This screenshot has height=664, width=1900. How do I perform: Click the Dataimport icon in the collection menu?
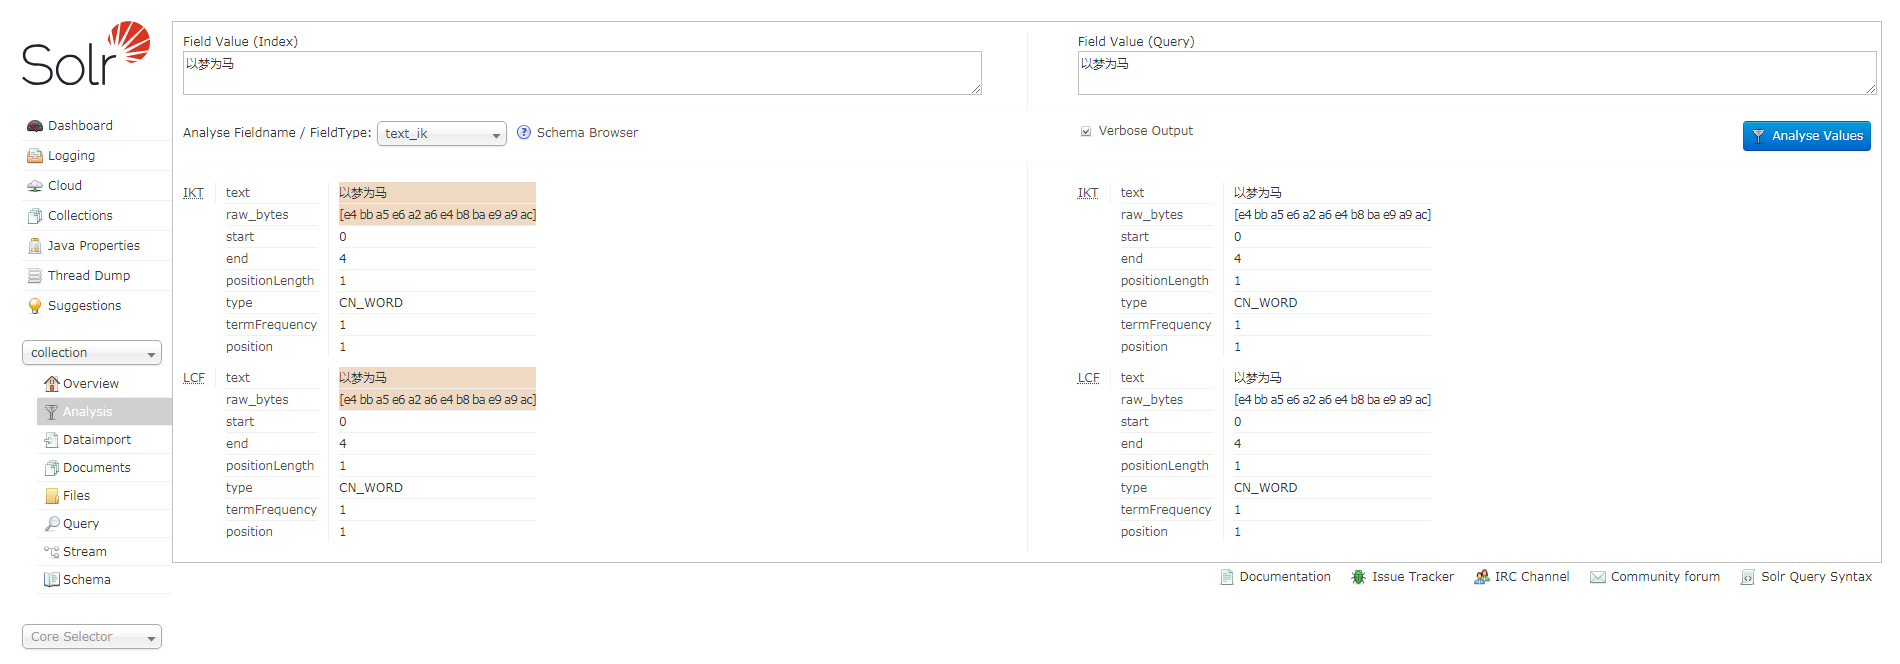click(51, 440)
